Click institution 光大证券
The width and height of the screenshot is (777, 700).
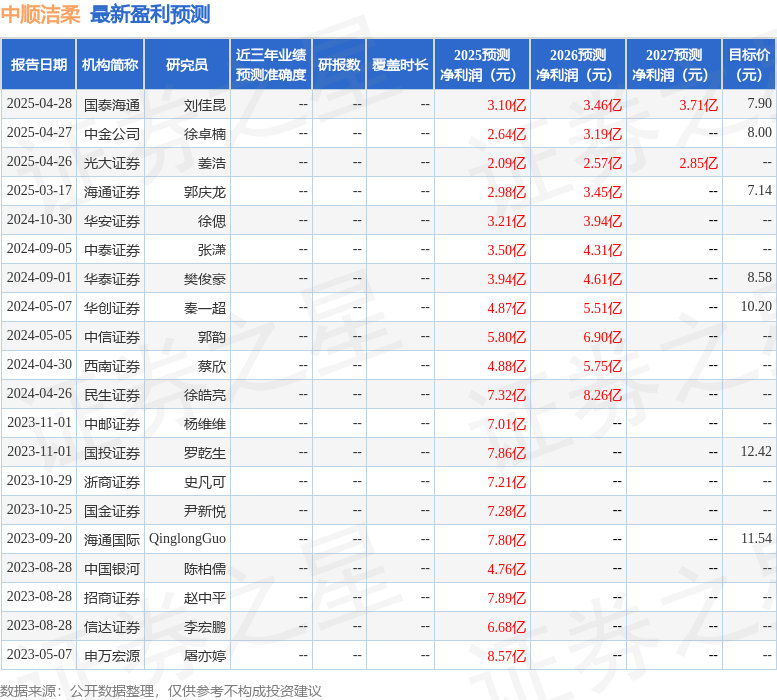point(112,163)
